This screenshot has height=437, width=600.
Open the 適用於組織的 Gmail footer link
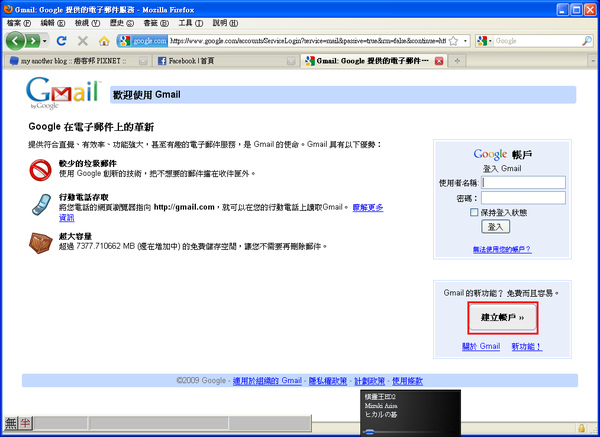267,381
